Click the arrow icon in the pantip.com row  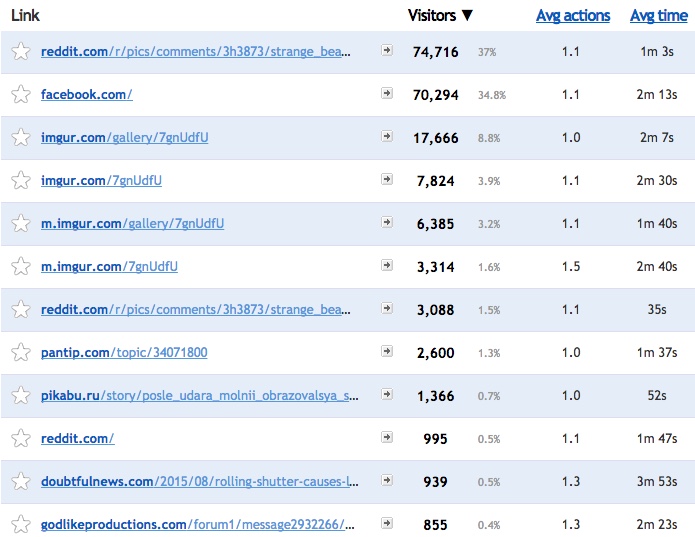(387, 351)
